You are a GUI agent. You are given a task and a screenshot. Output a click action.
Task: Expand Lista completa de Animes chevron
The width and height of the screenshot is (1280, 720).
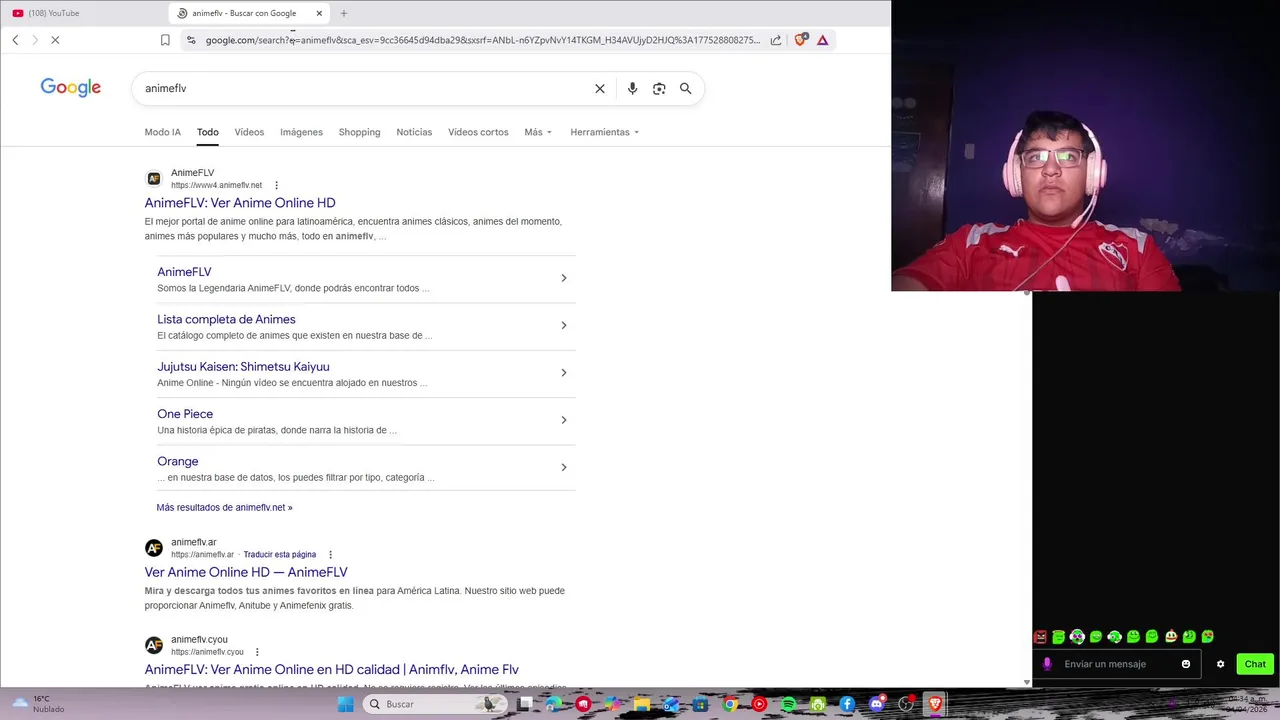click(564, 325)
